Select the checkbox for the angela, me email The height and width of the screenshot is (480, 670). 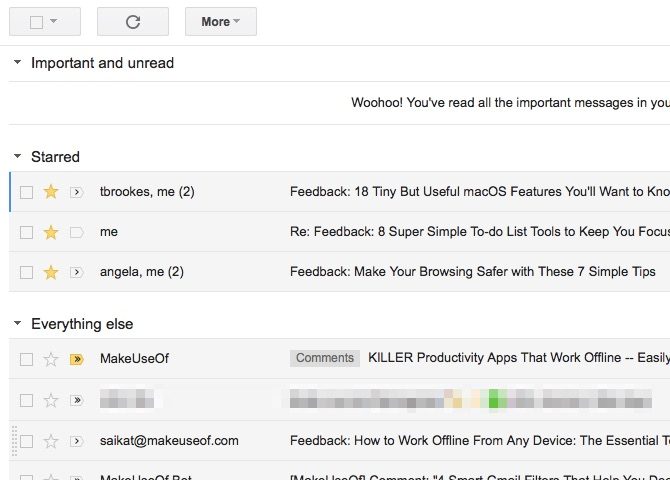pos(26,272)
